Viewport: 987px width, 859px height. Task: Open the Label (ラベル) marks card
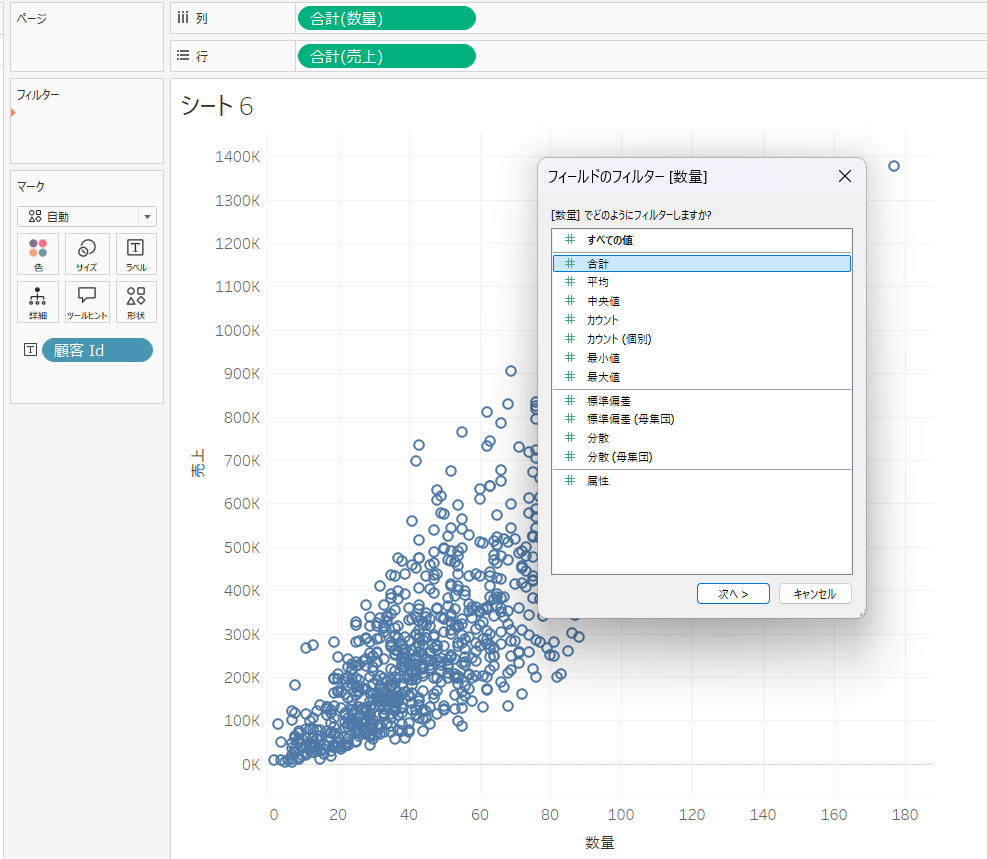136,254
